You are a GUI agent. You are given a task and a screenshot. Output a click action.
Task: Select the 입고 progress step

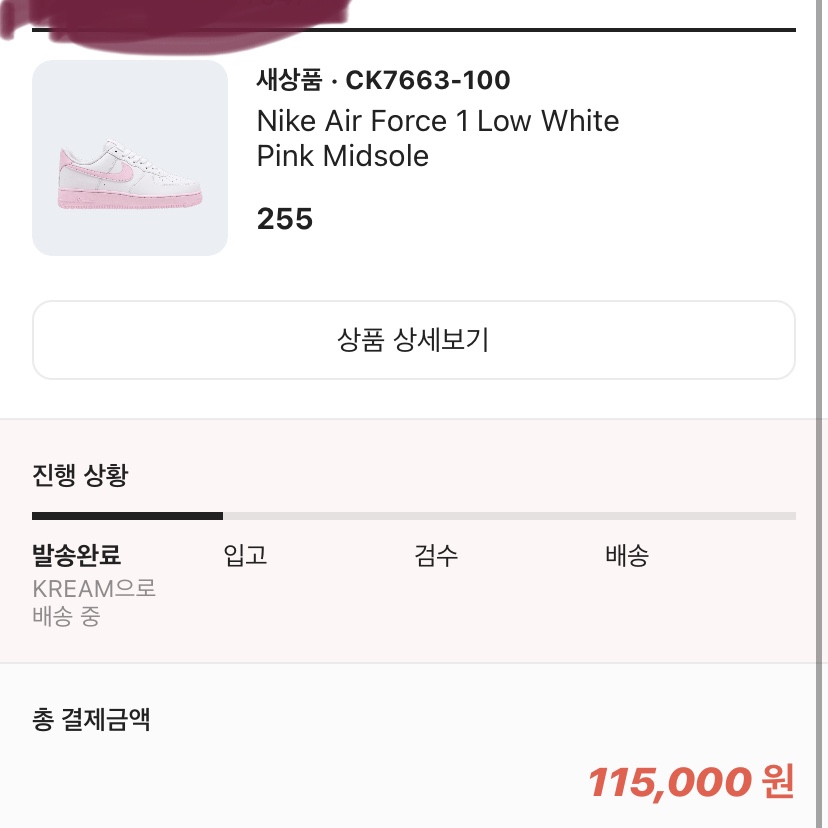(x=245, y=555)
